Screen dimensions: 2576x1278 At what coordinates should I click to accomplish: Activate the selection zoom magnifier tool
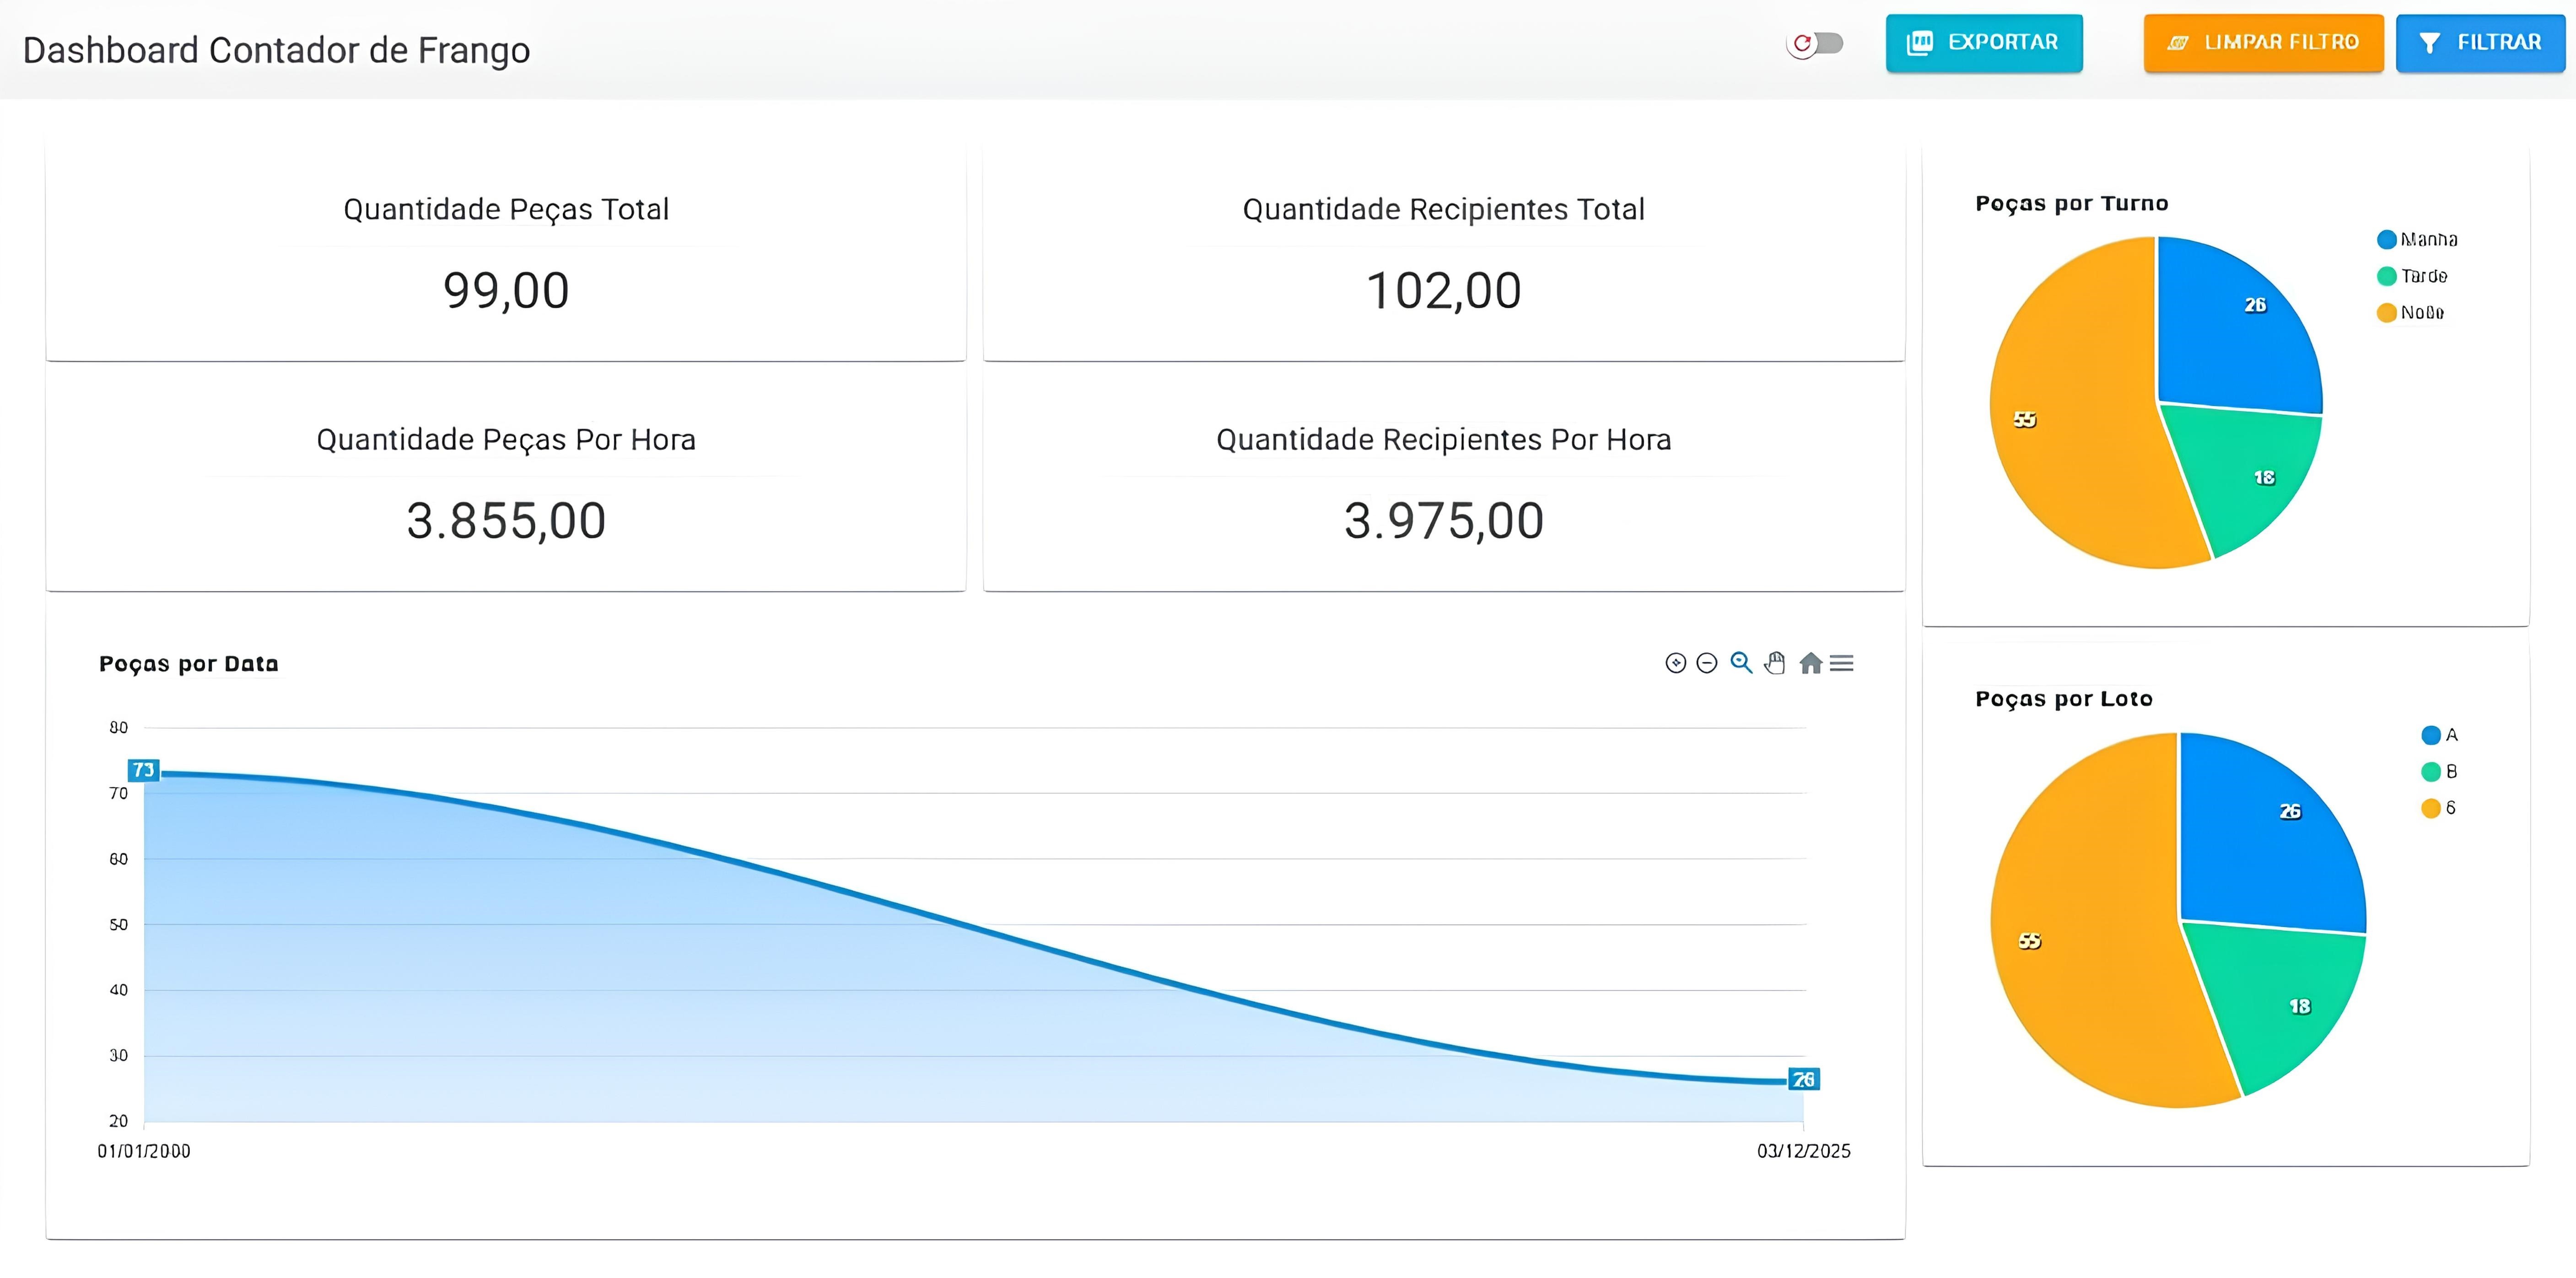1741,663
